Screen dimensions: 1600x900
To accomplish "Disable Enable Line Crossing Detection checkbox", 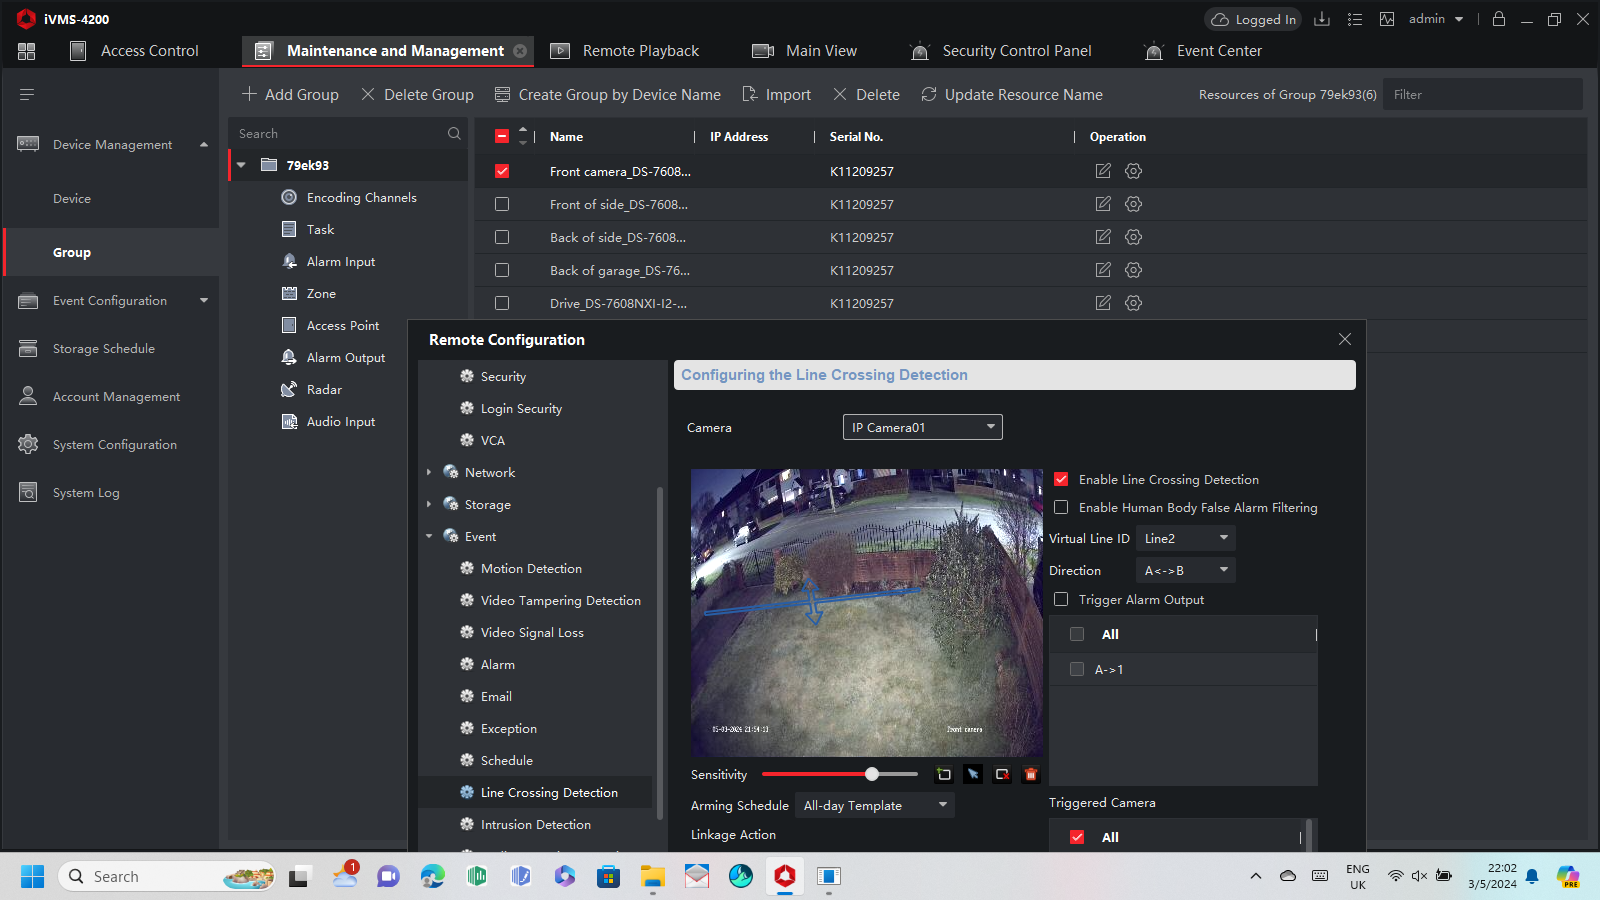I will (1061, 480).
